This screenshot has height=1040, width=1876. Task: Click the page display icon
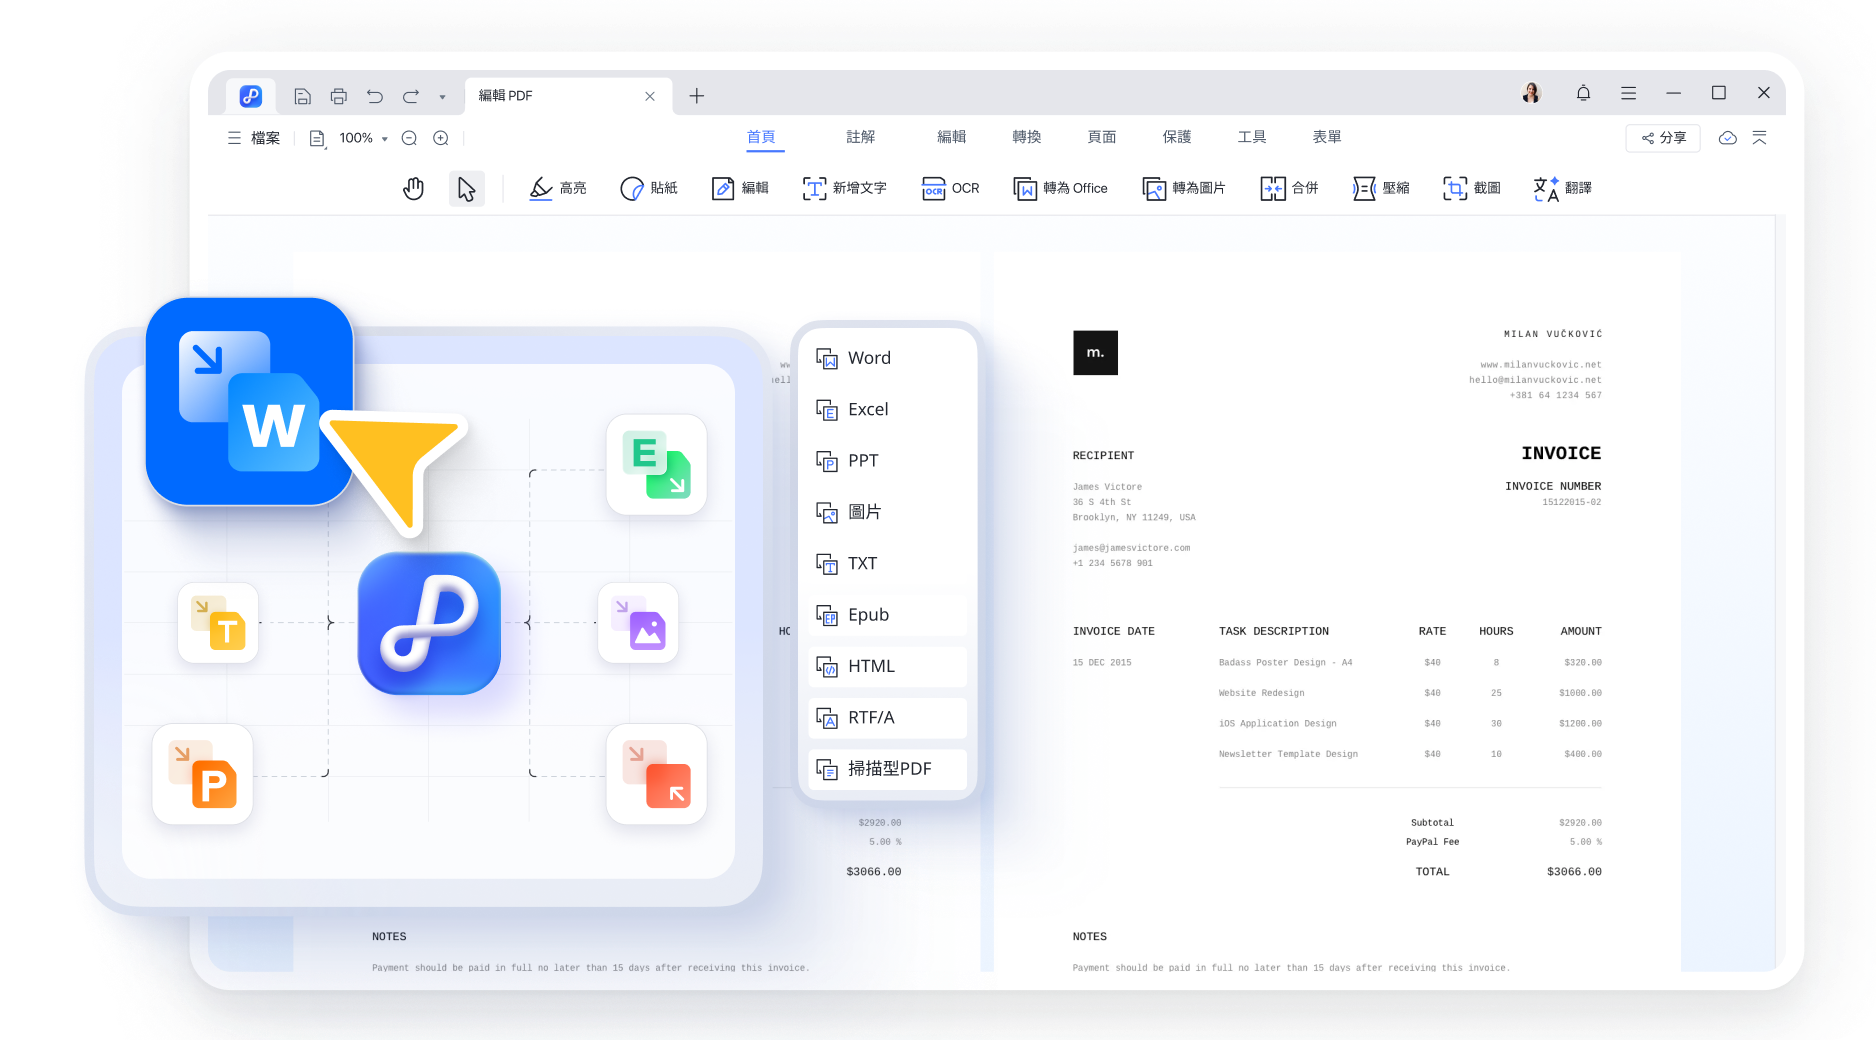point(317,138)
